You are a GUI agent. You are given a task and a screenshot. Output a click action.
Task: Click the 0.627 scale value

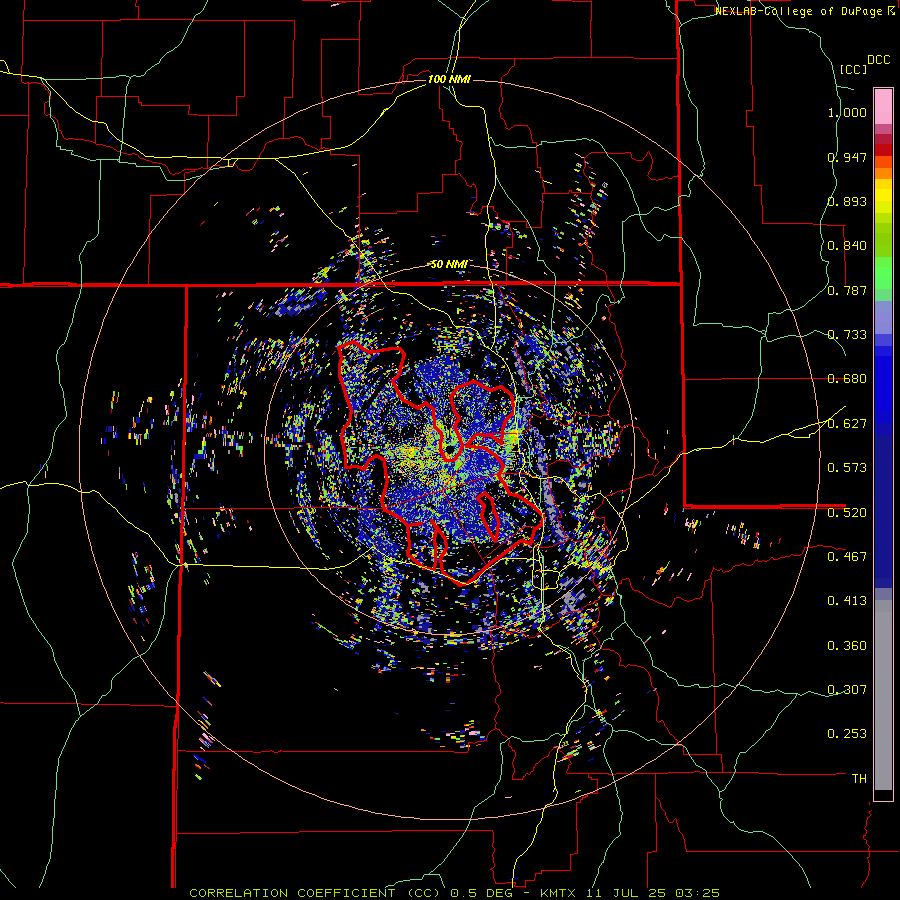[847, 423]
